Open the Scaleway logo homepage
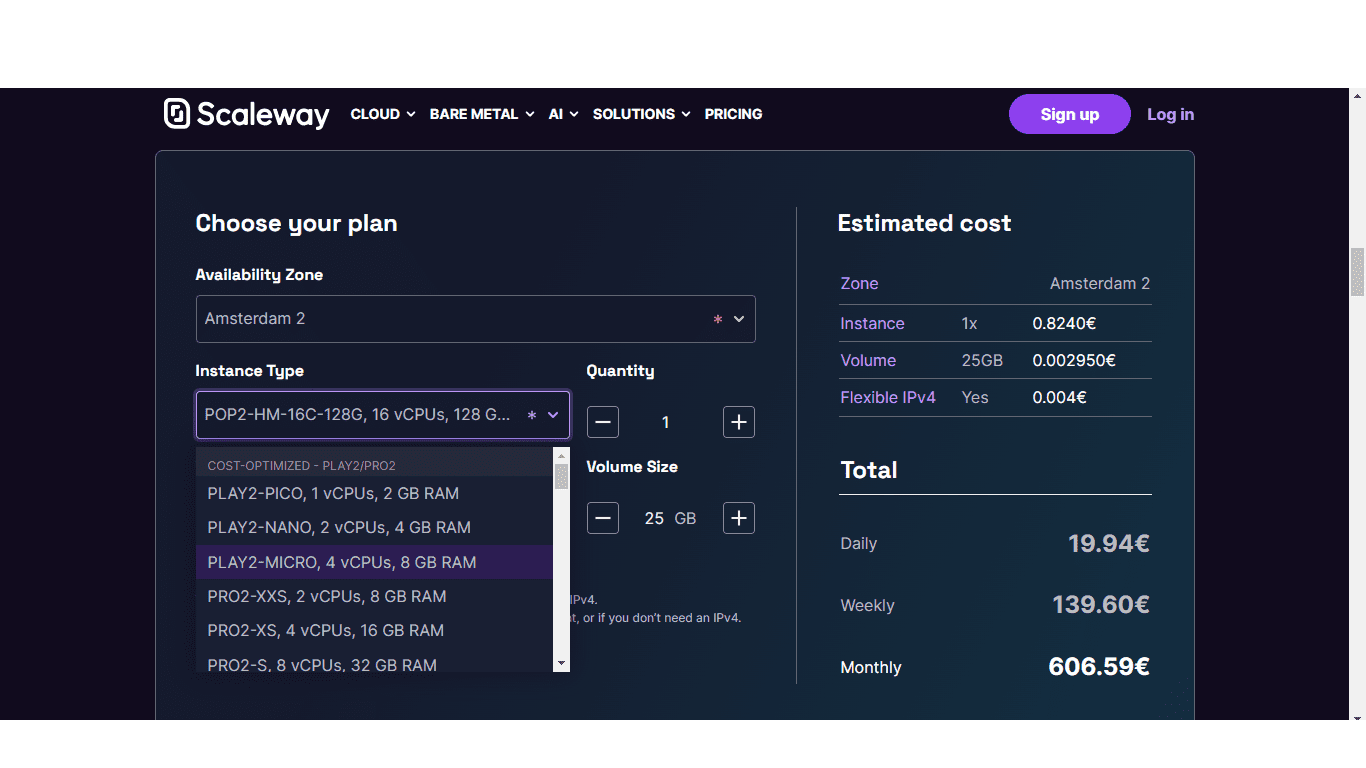The height and width of the screenshot is (768, 1366). pyautogui.click(x=246, y=114)
